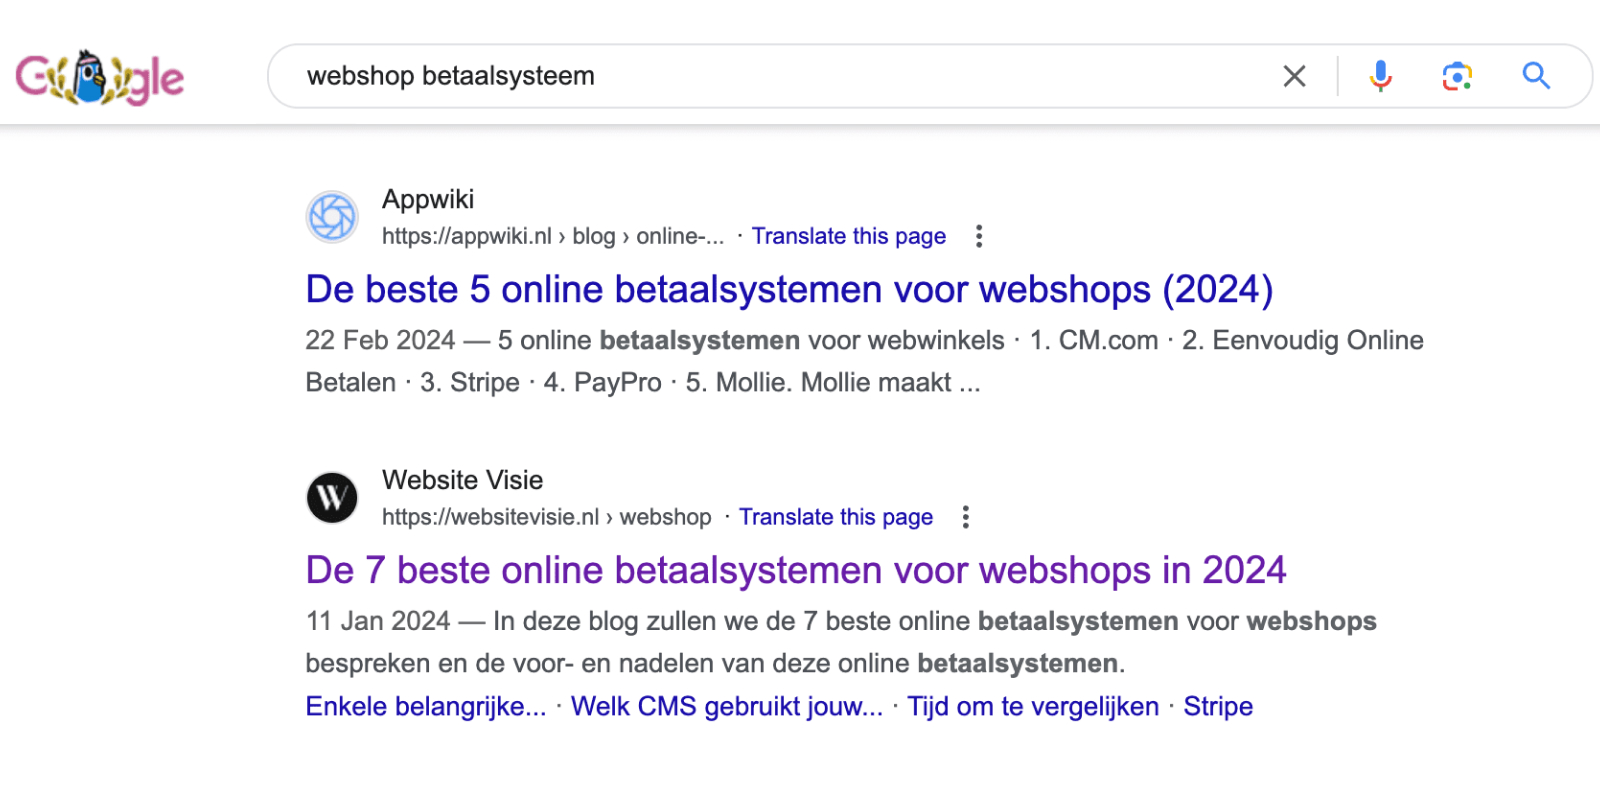Open De 7 beste online betaalsystemen result
The width and height of the screenshot is (1600, 800).
(x=795, y=570)
